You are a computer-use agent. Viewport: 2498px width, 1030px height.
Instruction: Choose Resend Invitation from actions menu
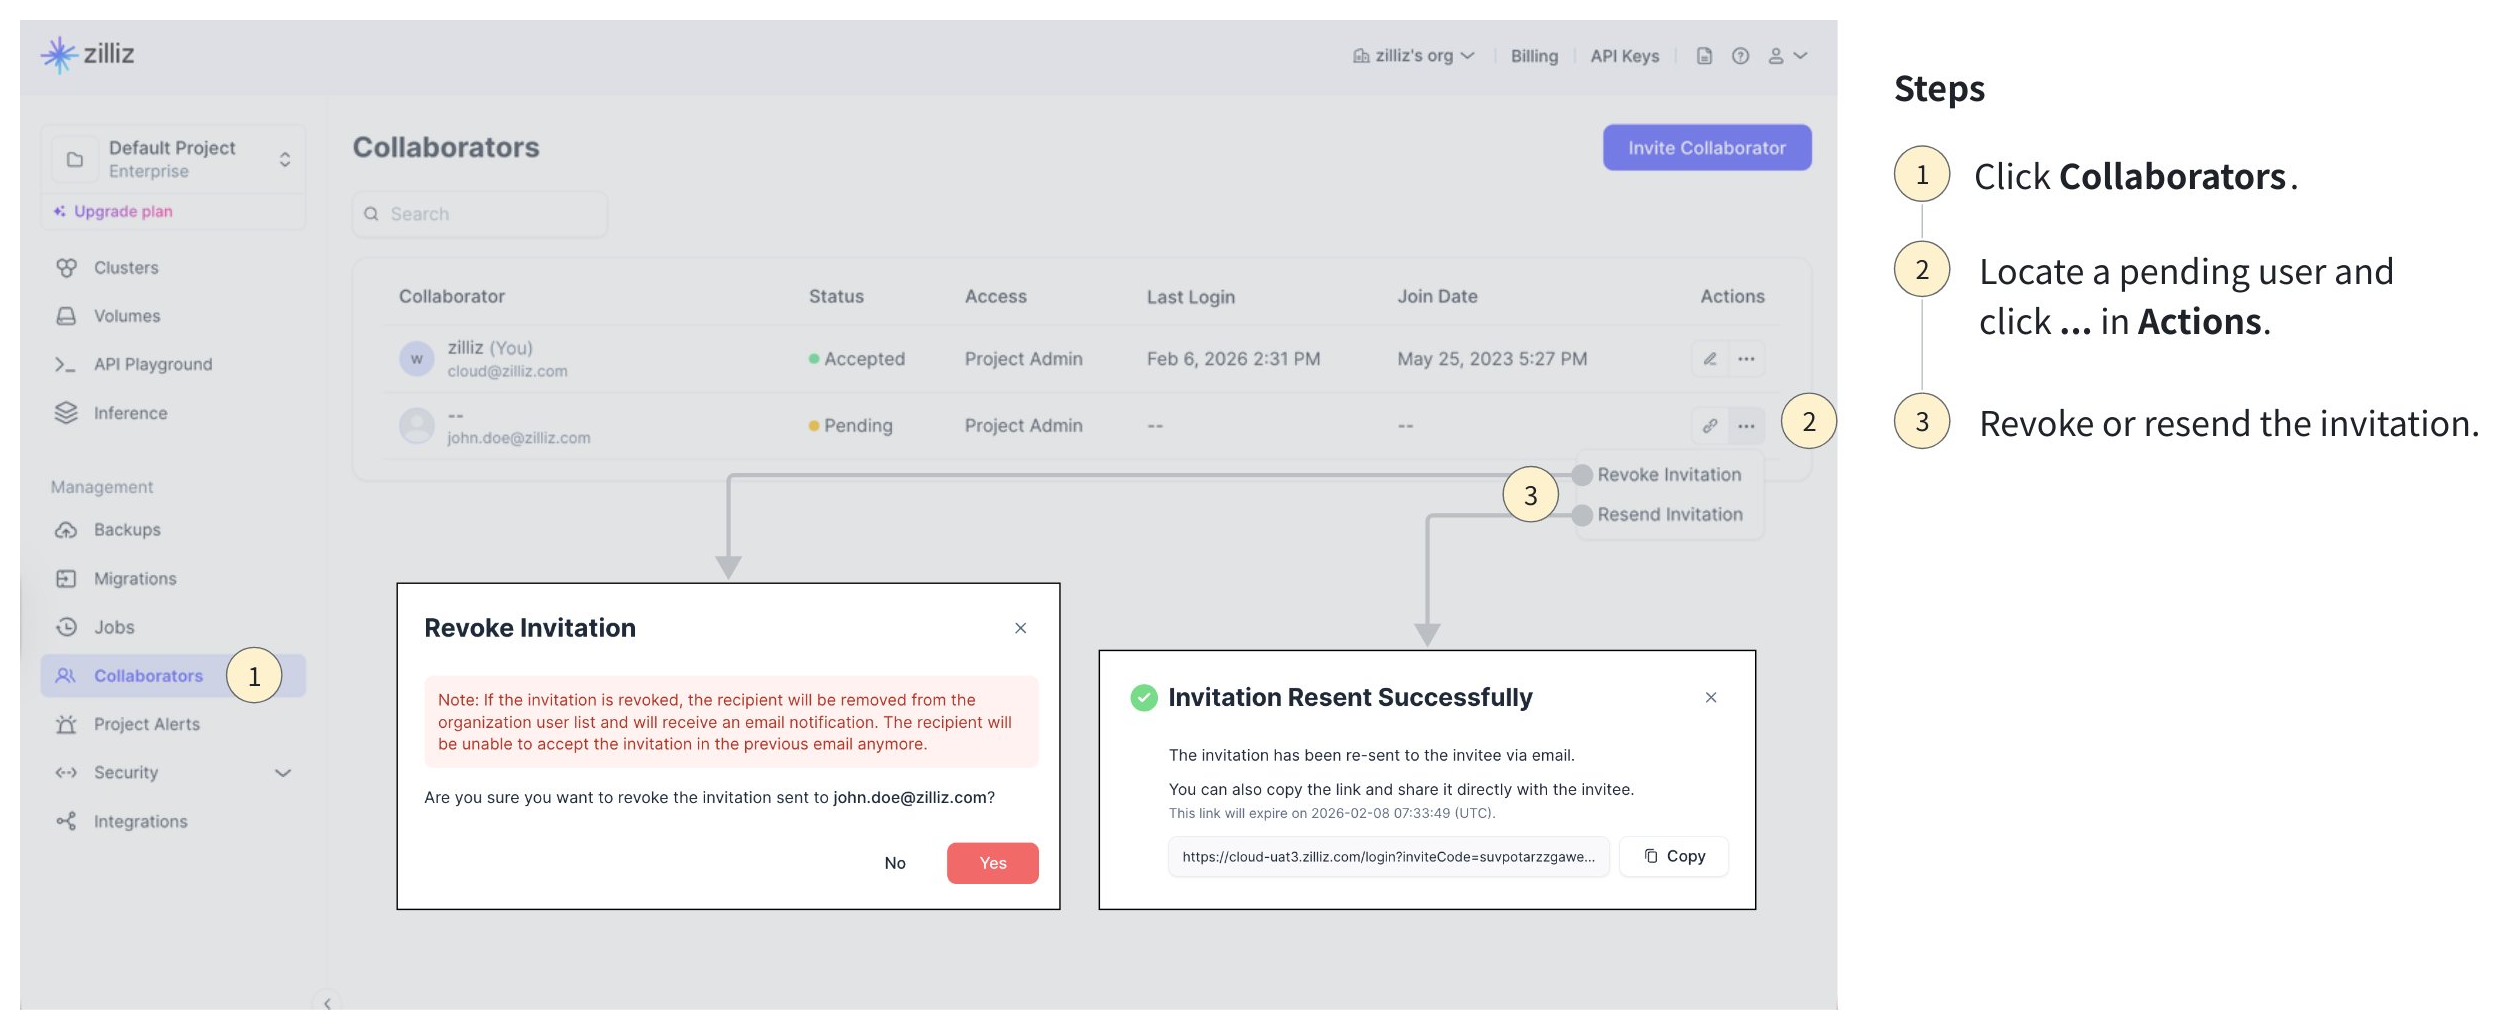(1669, 515)
